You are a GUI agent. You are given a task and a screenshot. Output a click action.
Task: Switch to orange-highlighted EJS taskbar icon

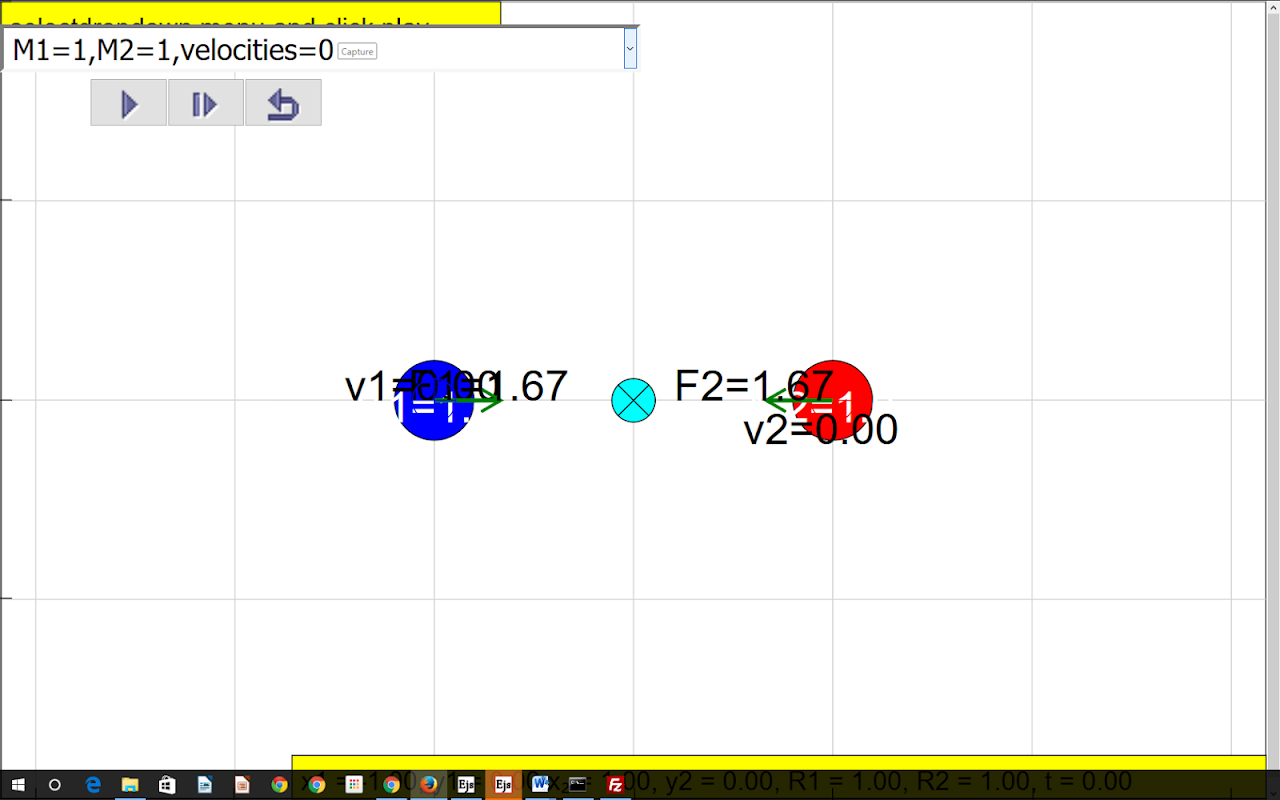[503, 785]
